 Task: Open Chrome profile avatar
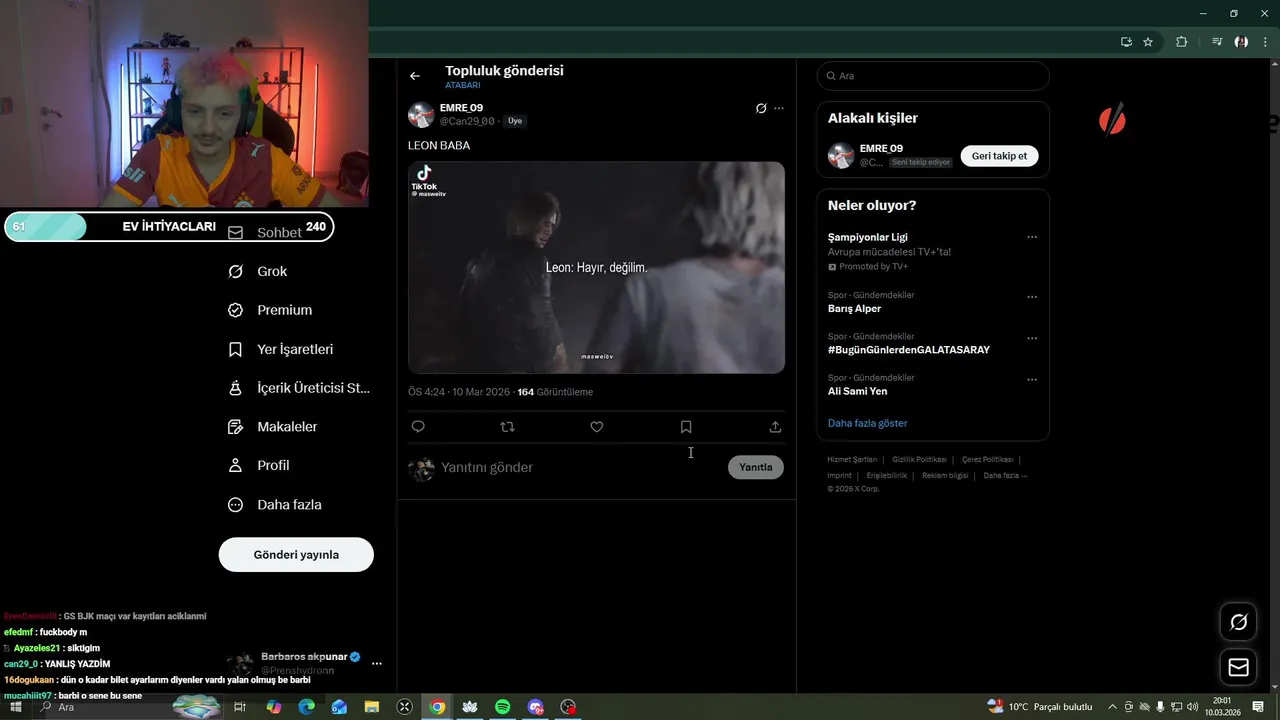[1241, 42]
